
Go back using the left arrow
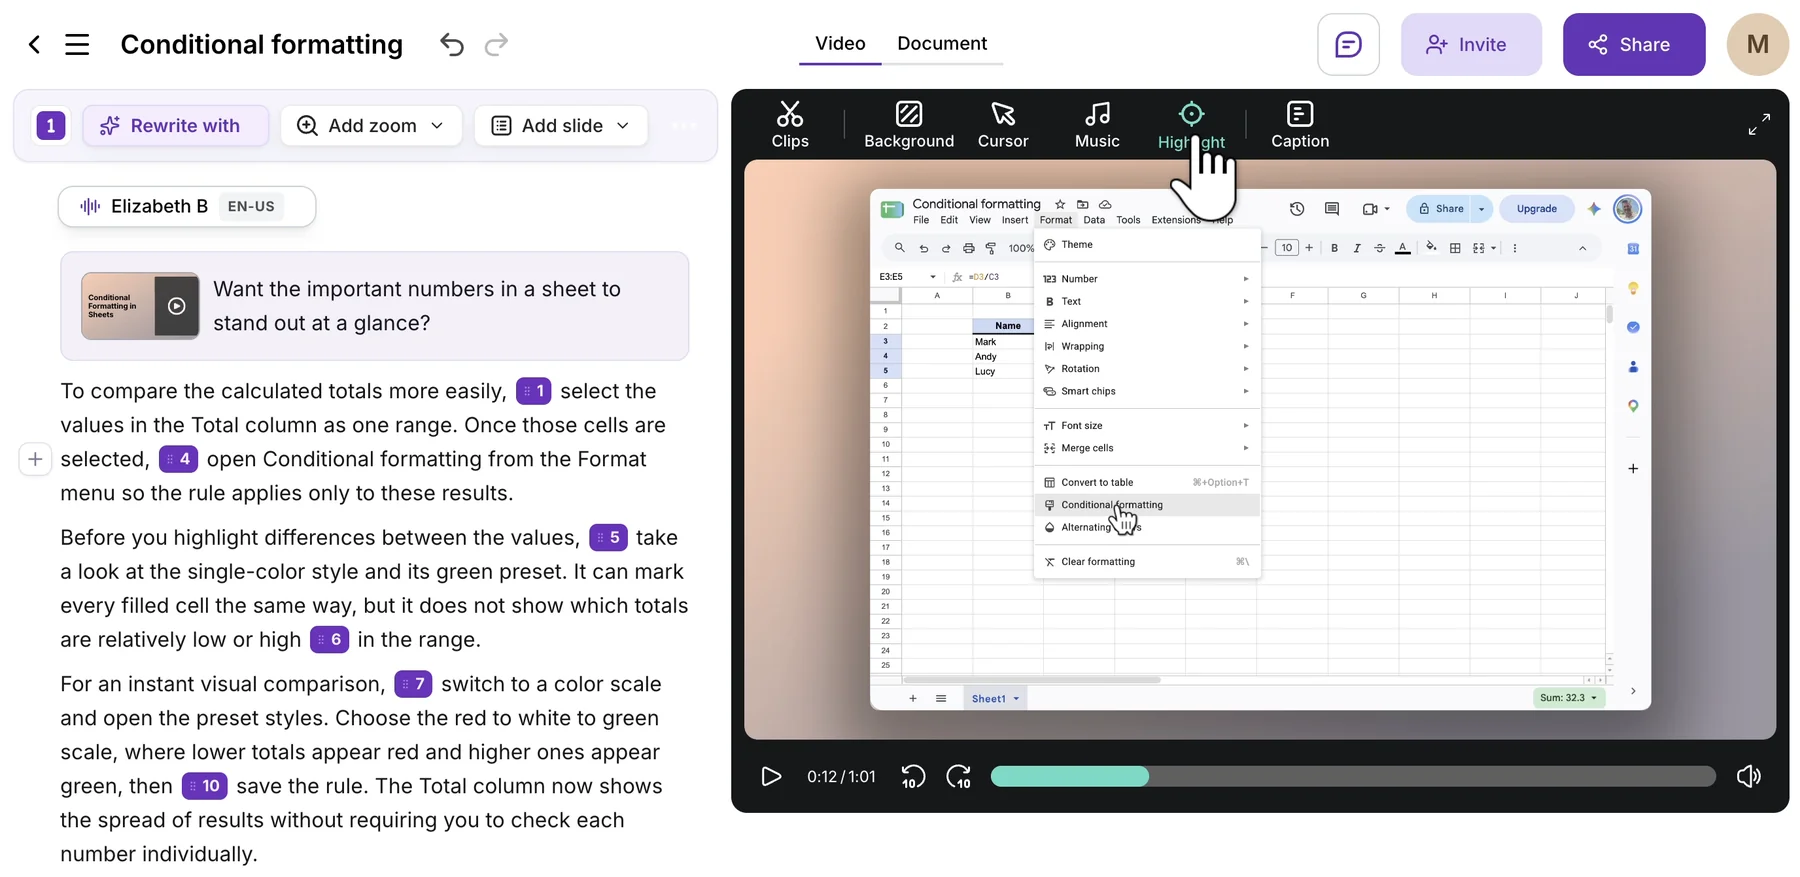tap(34, 45)
